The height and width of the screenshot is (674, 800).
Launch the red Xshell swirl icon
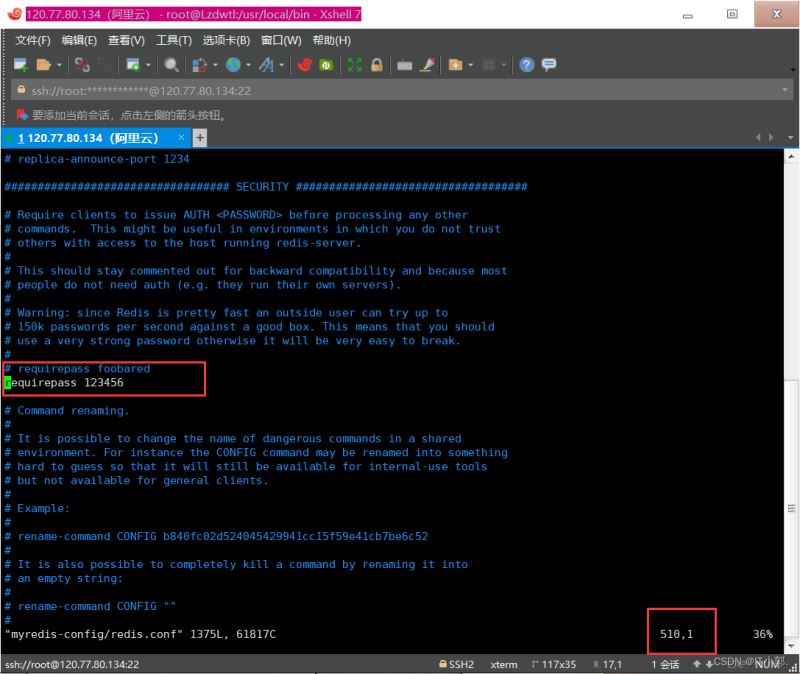coord(305,65)
